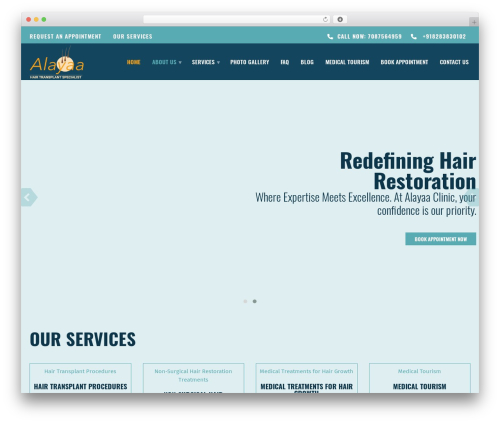Open Medical Treatments for Hair Growth card
The image size is (500, 423).
point(306,378)
